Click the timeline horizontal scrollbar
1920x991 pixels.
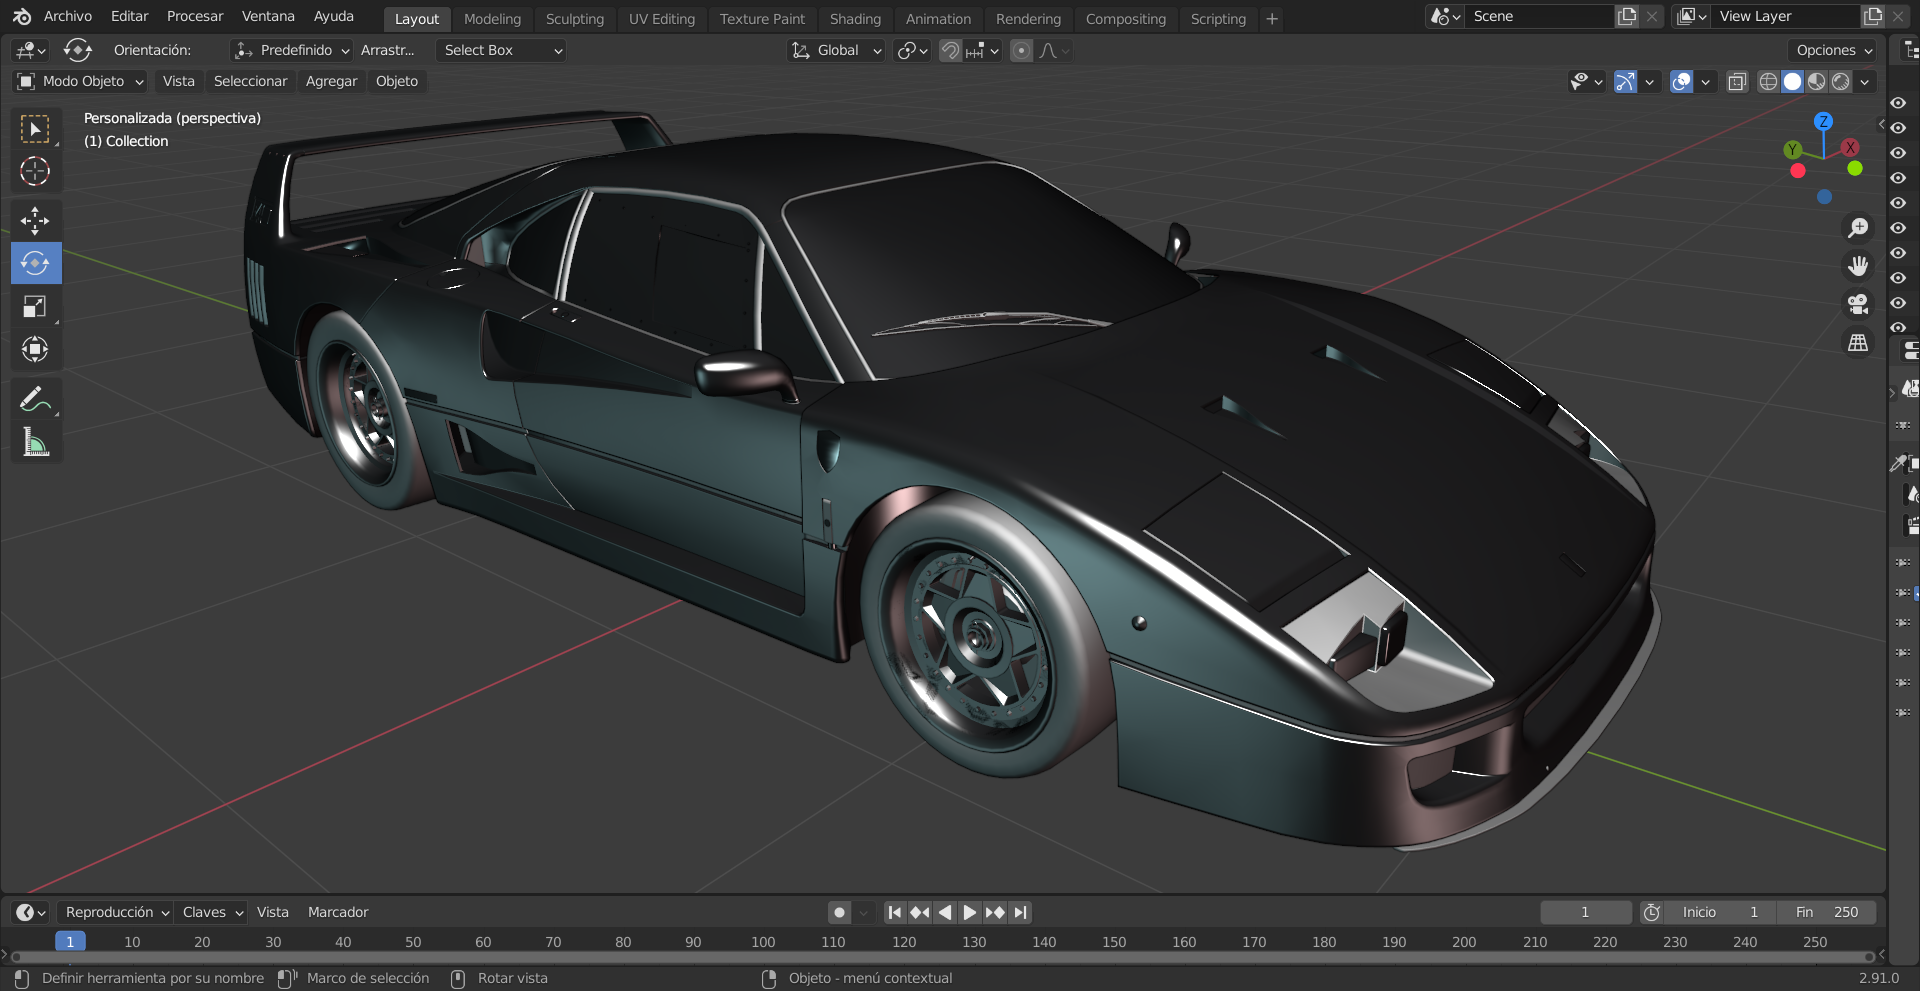(x=944, y=957)
